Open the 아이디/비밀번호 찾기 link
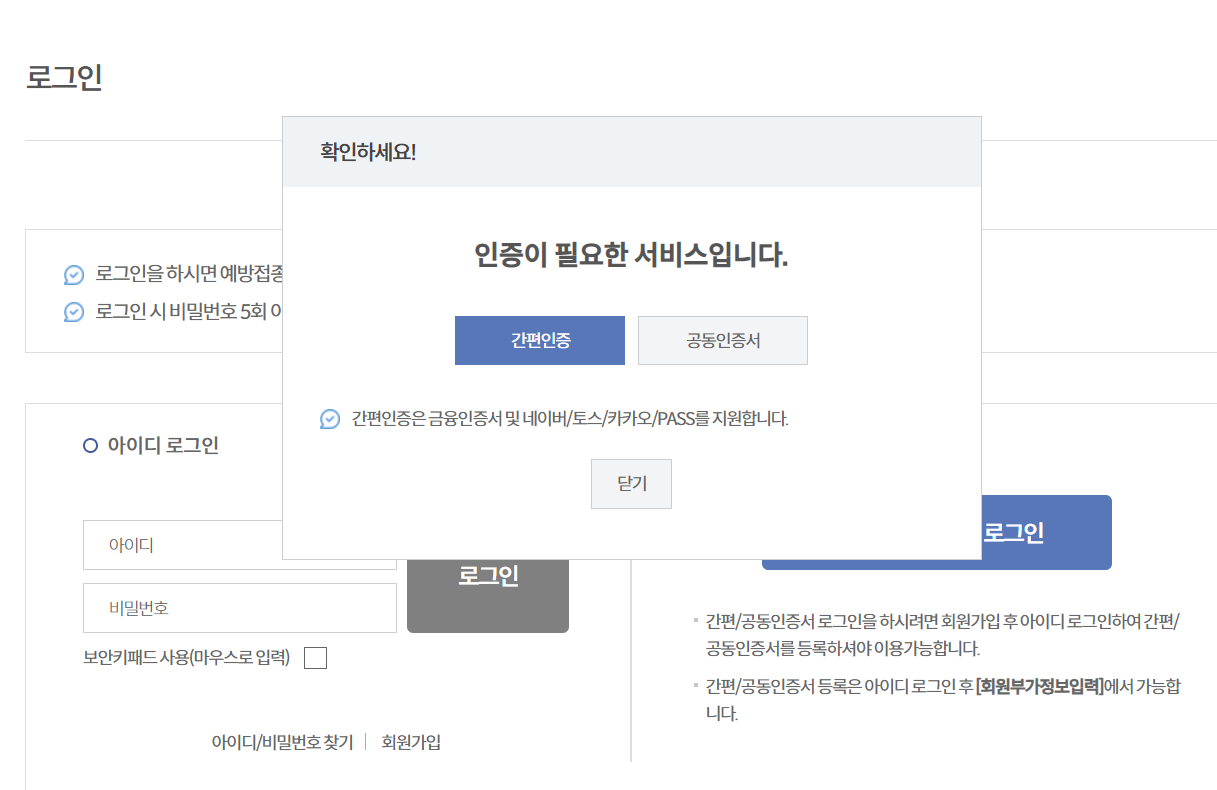 pyautogui.click(x=281, y=741)
